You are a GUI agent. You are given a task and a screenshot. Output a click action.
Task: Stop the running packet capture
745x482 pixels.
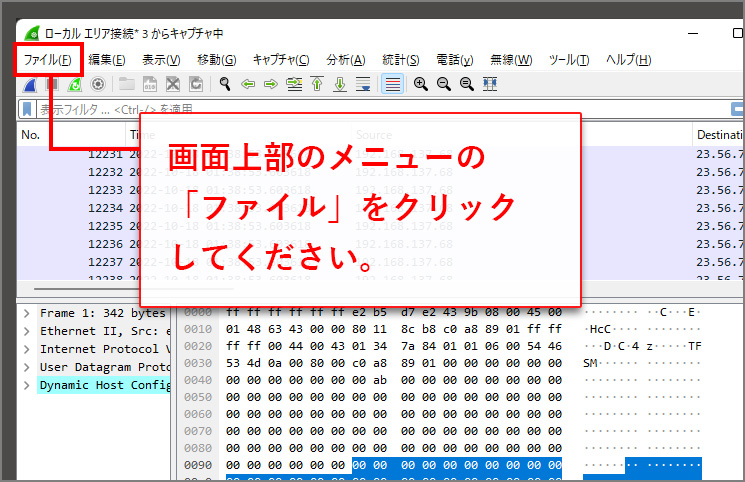[x=52, y=85]
